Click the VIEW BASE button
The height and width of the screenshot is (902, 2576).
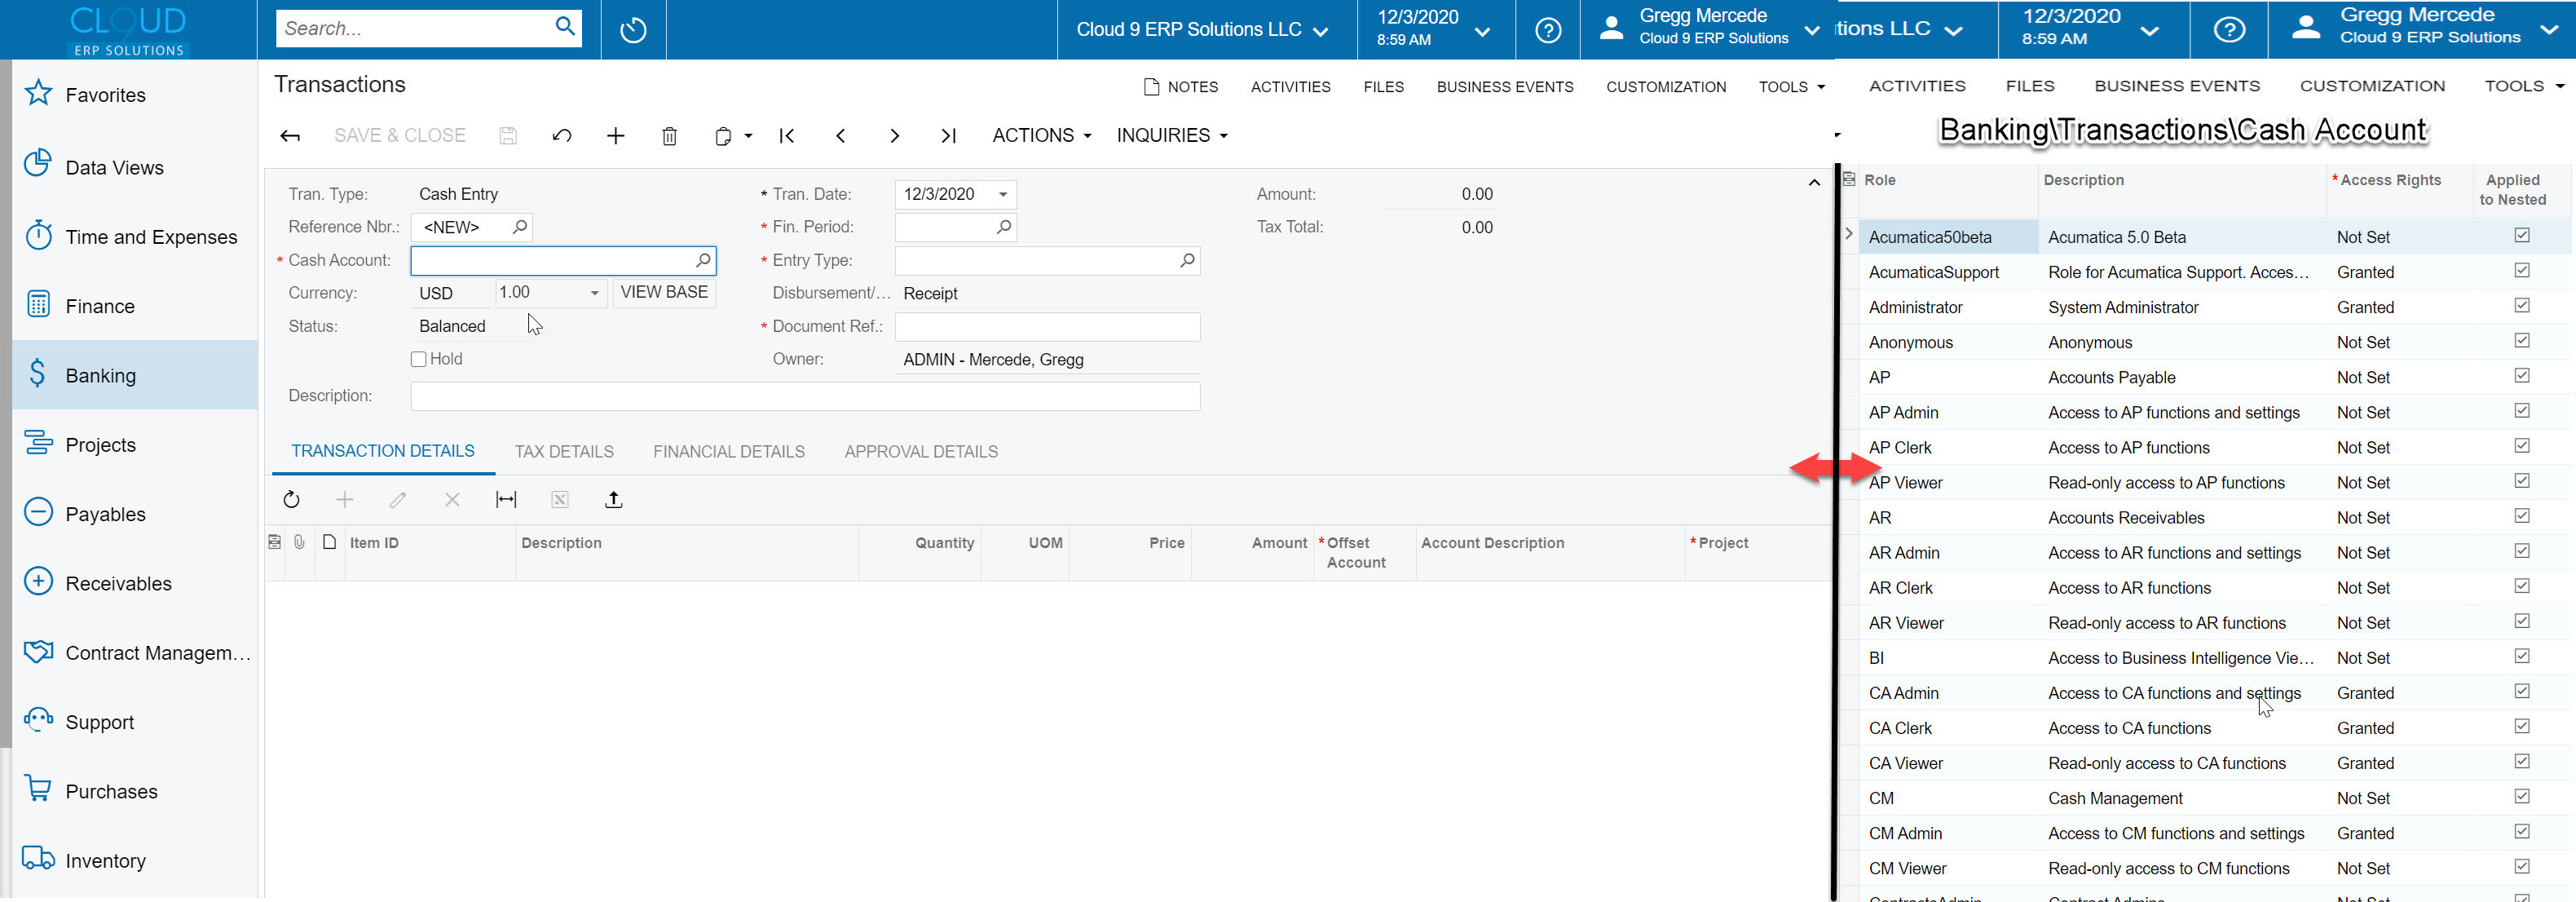coord(664,293)
